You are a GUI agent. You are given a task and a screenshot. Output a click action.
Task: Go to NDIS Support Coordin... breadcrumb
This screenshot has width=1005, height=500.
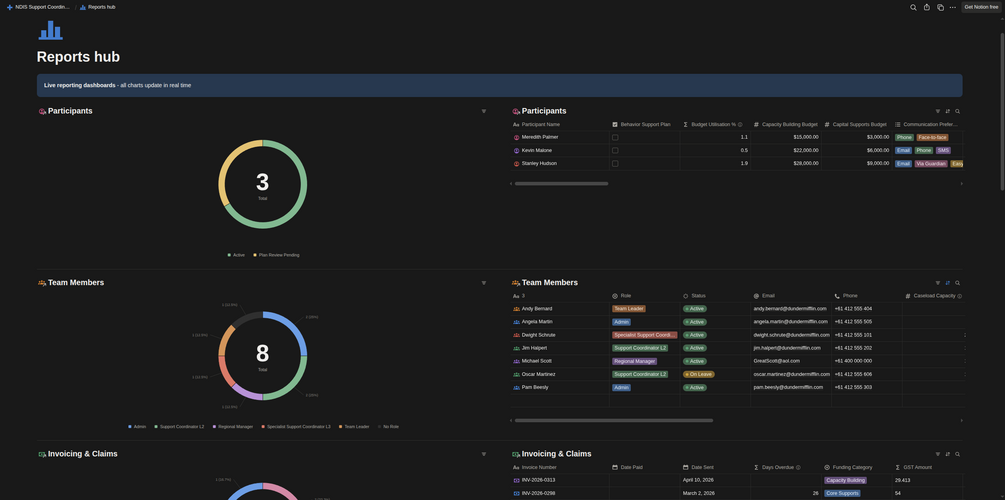(38, 7)
